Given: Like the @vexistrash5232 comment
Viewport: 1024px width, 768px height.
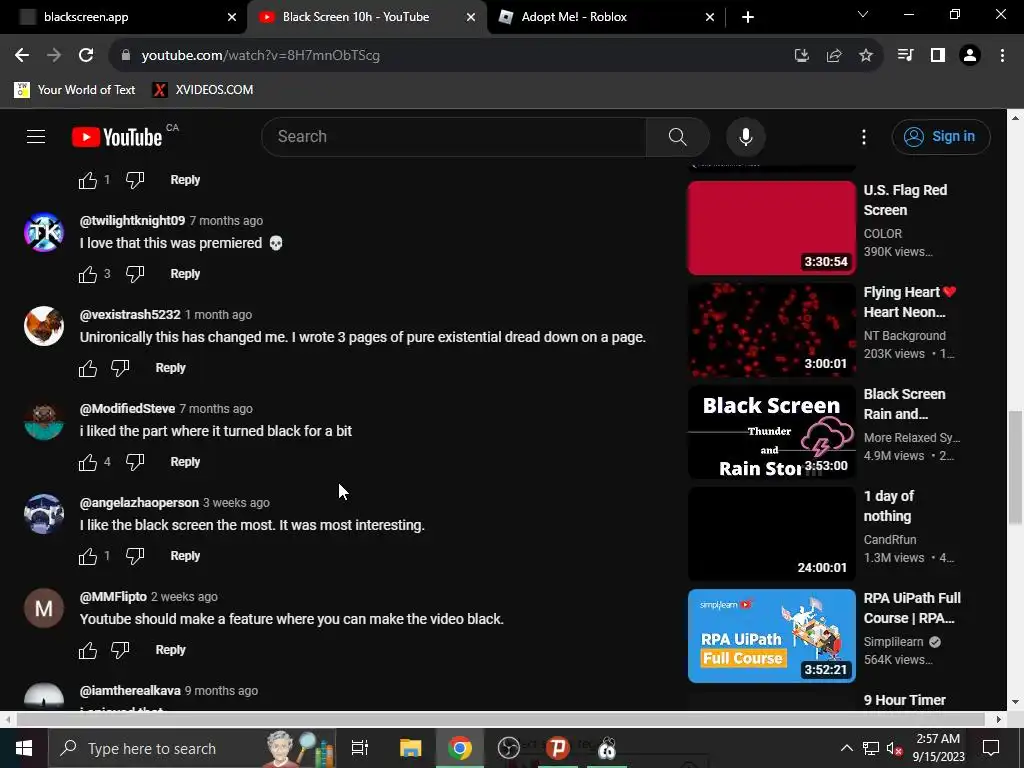Looking at the screenshot, I should click(88, 368).
